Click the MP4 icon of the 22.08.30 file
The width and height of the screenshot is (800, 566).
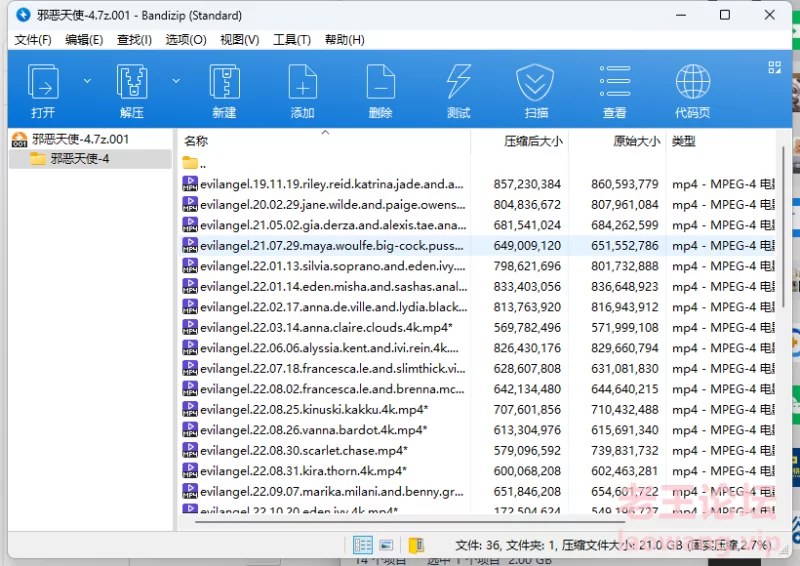[190, 450]
